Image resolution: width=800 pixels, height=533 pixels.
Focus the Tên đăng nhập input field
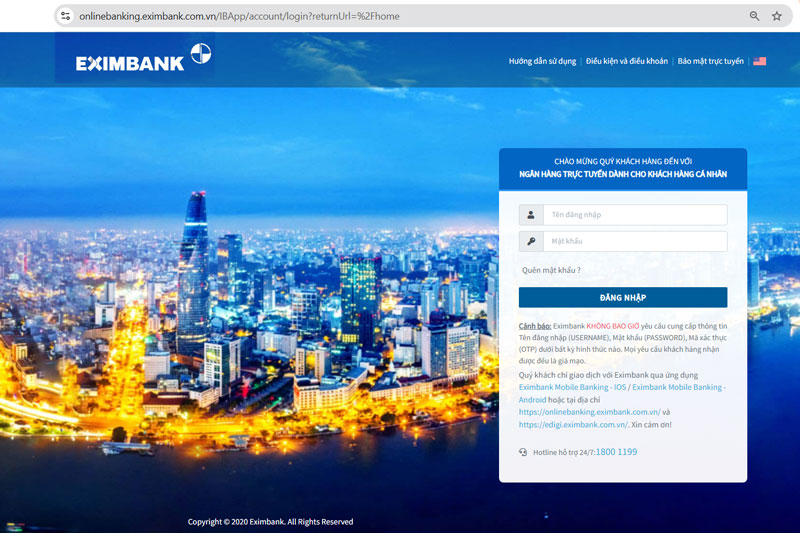[x=634, y=215]
